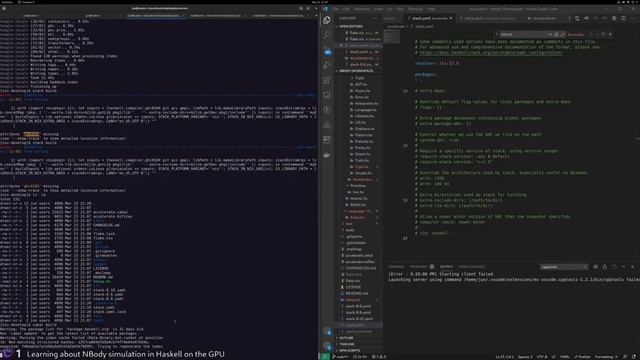Switch to the Output panel tab
Image resolution: width=640 pixels, height=360 pixels.
pyautogui.click(x=446, y=267)
